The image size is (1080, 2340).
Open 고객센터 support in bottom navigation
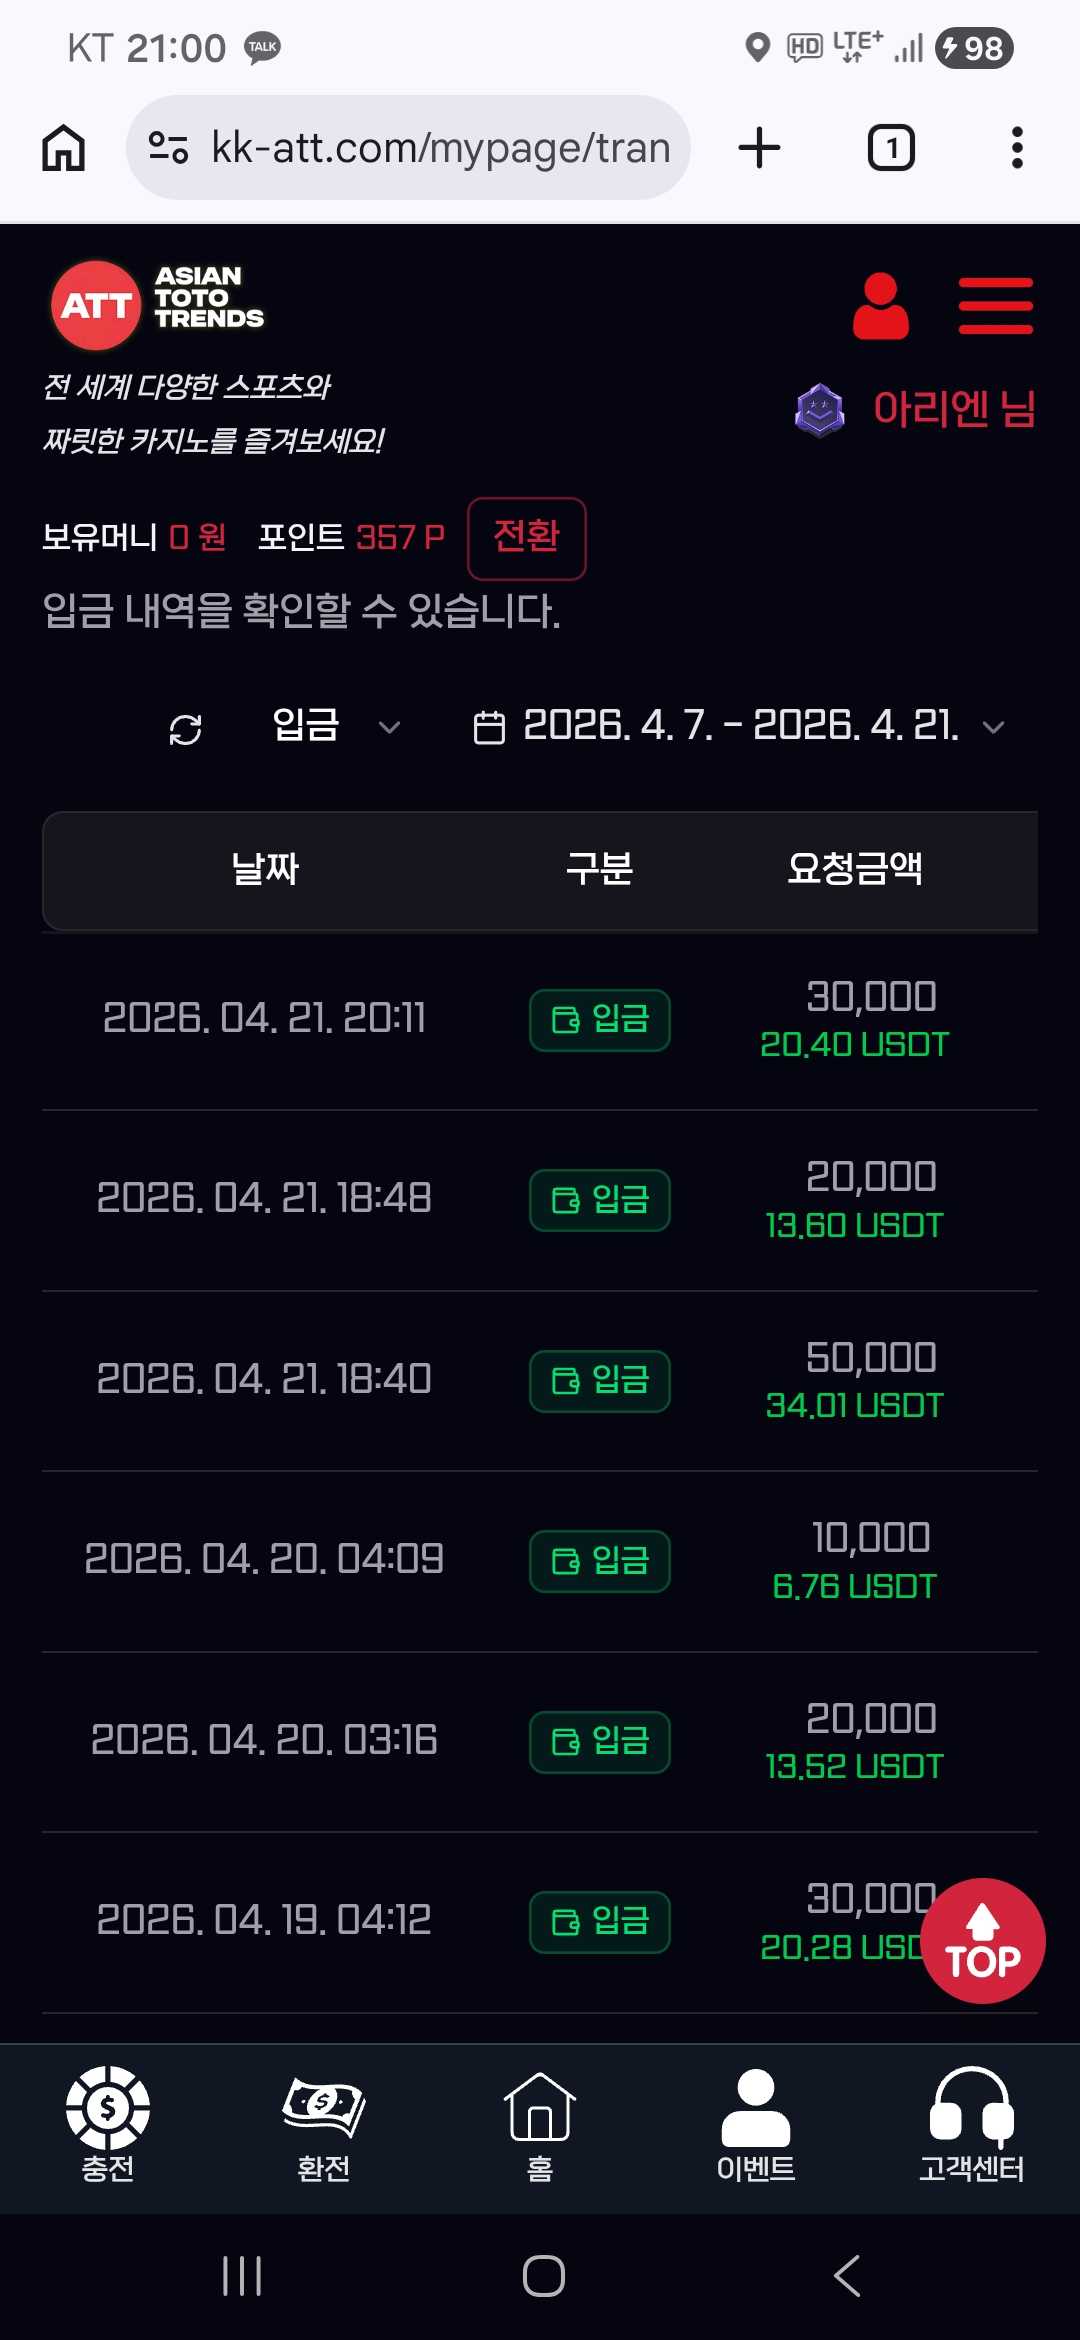pos(971,2124)
